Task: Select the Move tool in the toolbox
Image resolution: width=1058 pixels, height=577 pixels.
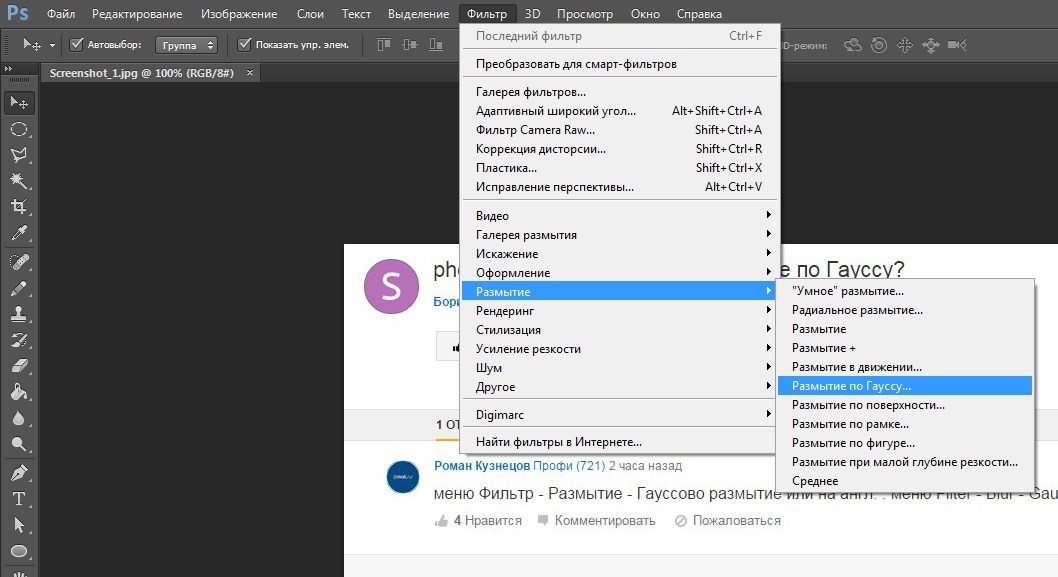Action: click(x=19, y=103)
